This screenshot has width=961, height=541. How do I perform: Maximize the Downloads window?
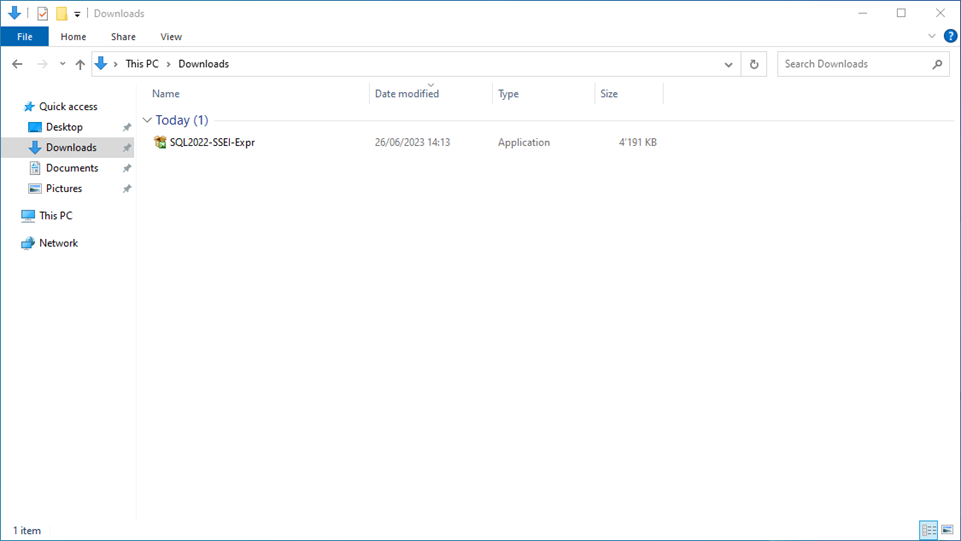pos(901,13)
